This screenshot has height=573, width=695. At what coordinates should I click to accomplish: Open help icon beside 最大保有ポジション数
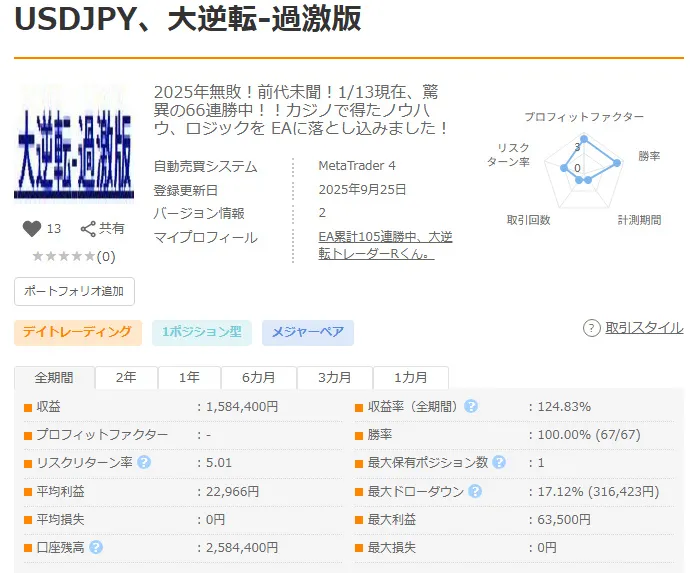pos(499,462)
